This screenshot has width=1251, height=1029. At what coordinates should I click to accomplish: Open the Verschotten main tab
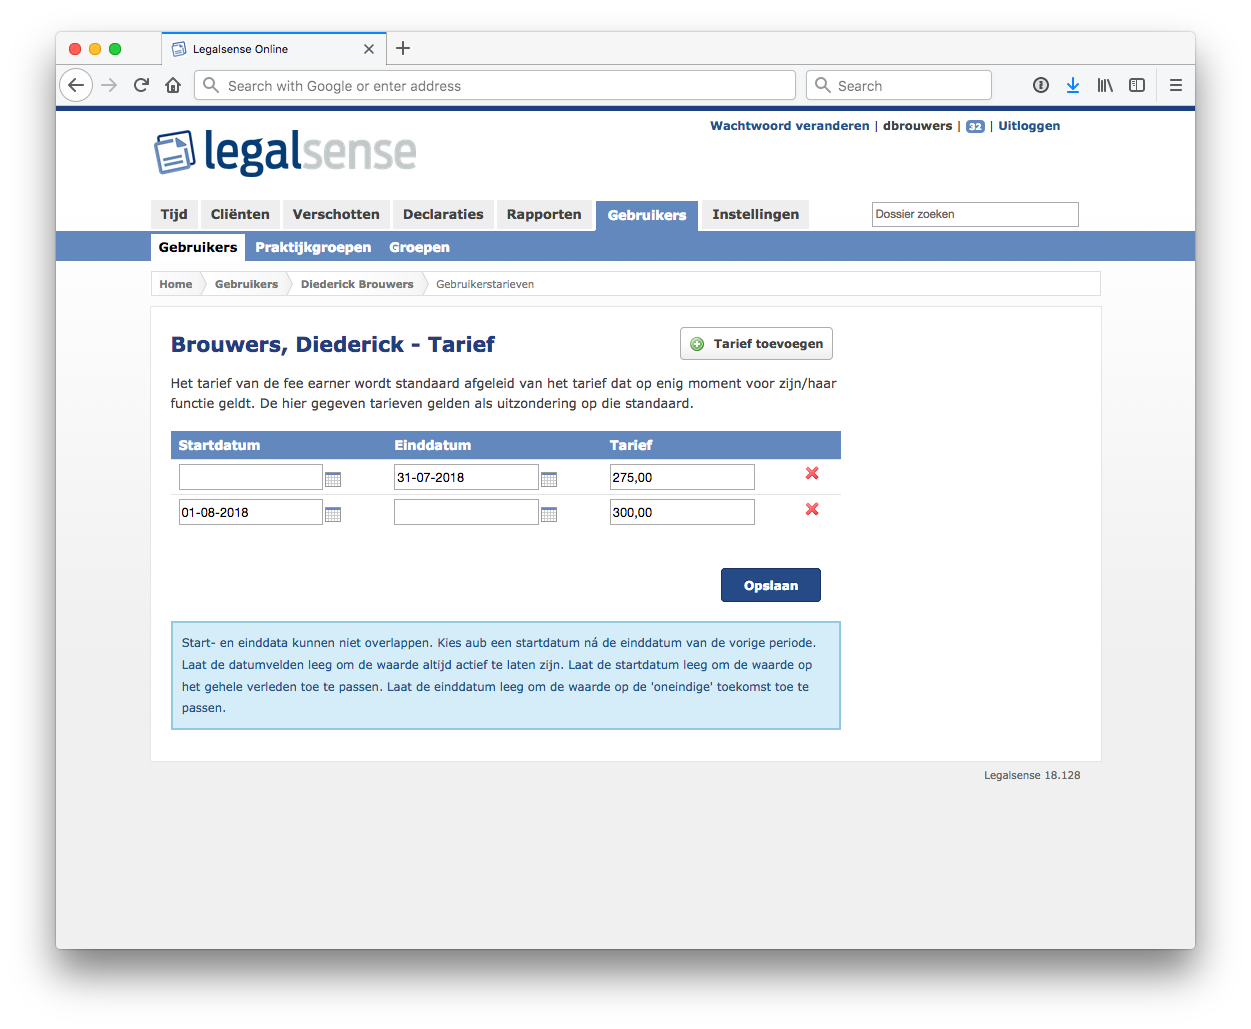point(336,214)
